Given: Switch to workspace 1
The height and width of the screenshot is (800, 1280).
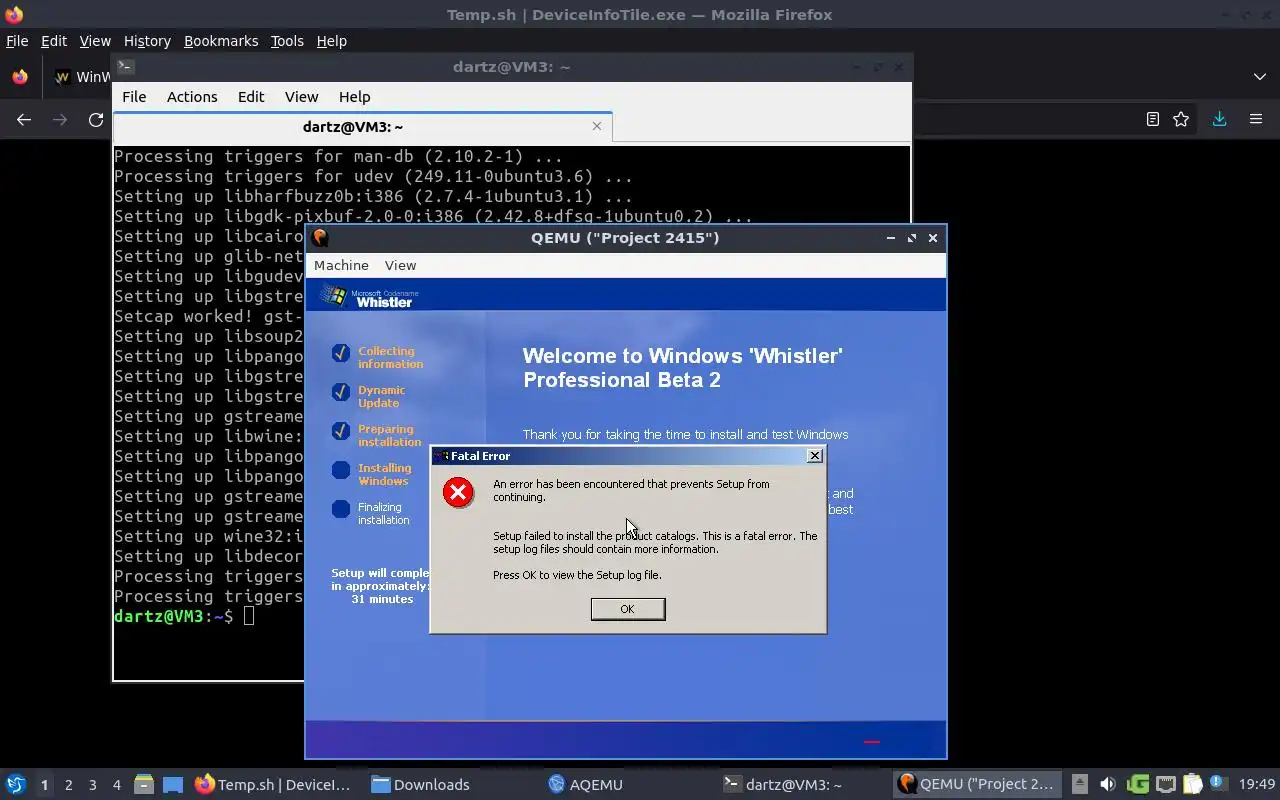Looking at the screenshot, I should [44, 785].
